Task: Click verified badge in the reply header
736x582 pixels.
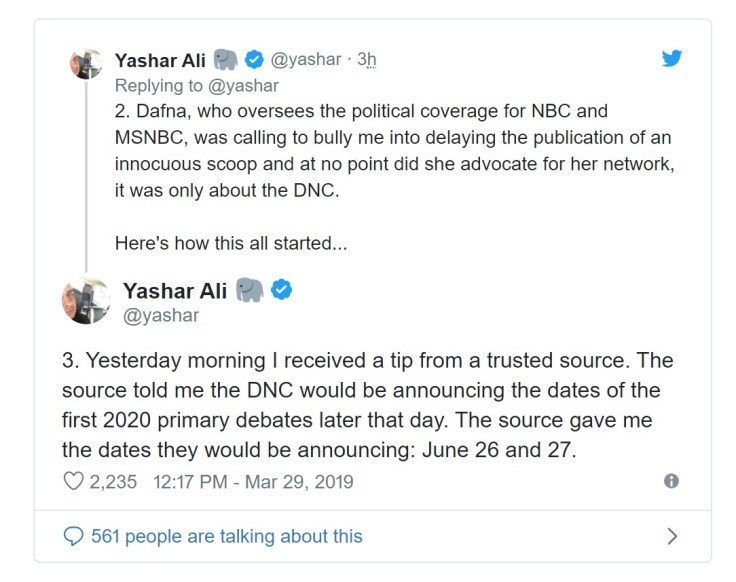Action: point(256,60)
